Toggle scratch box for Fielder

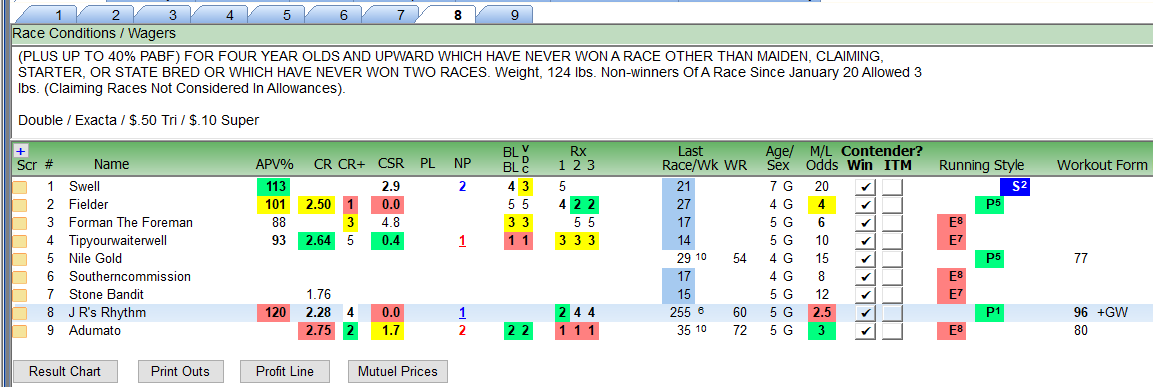pos(20,205)
